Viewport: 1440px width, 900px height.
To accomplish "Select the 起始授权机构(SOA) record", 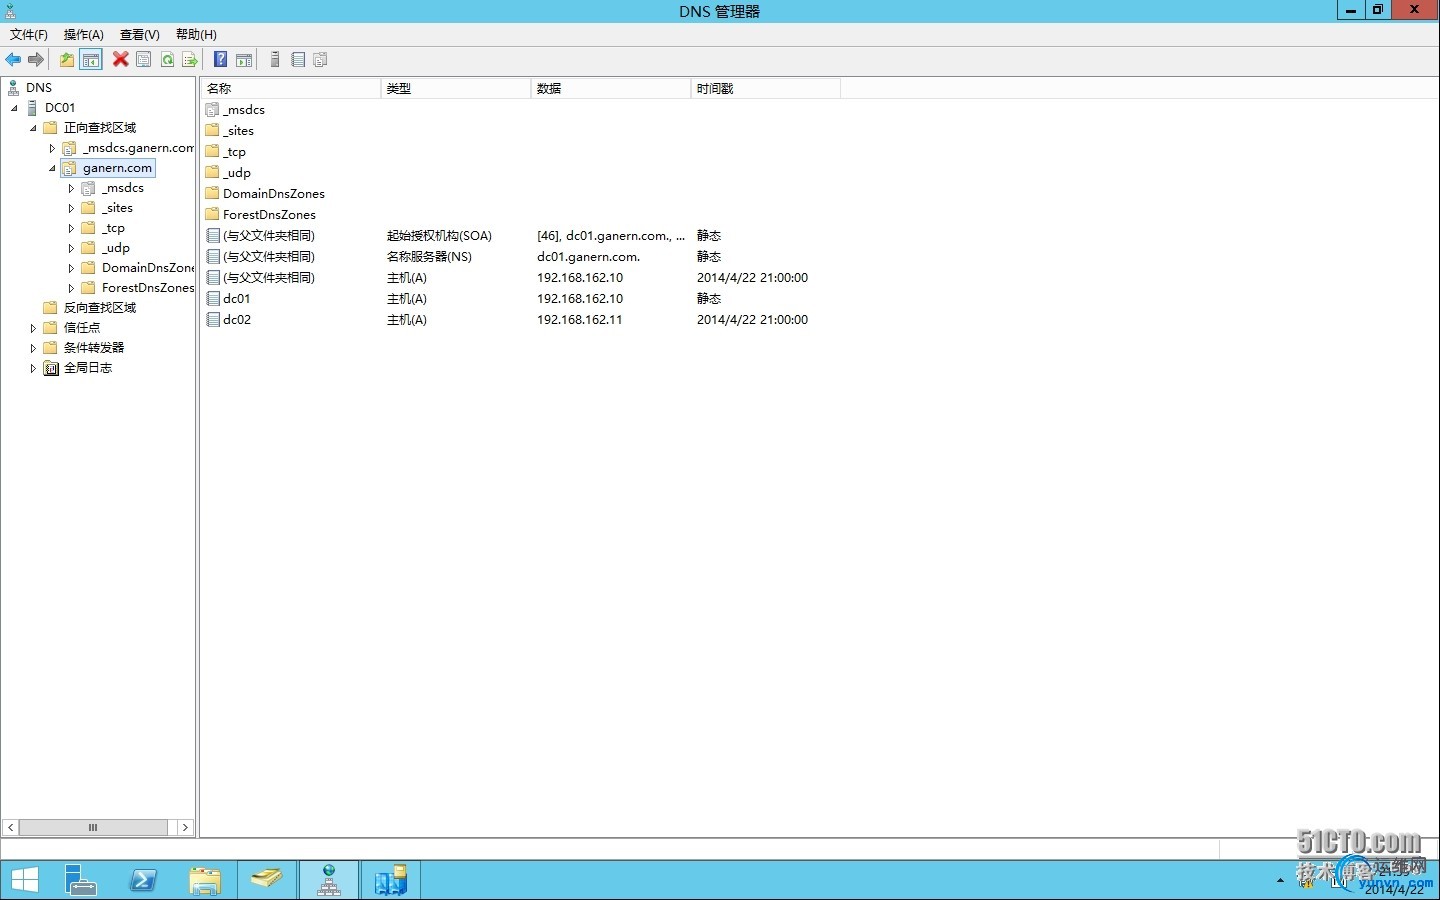I will (439, 236).
